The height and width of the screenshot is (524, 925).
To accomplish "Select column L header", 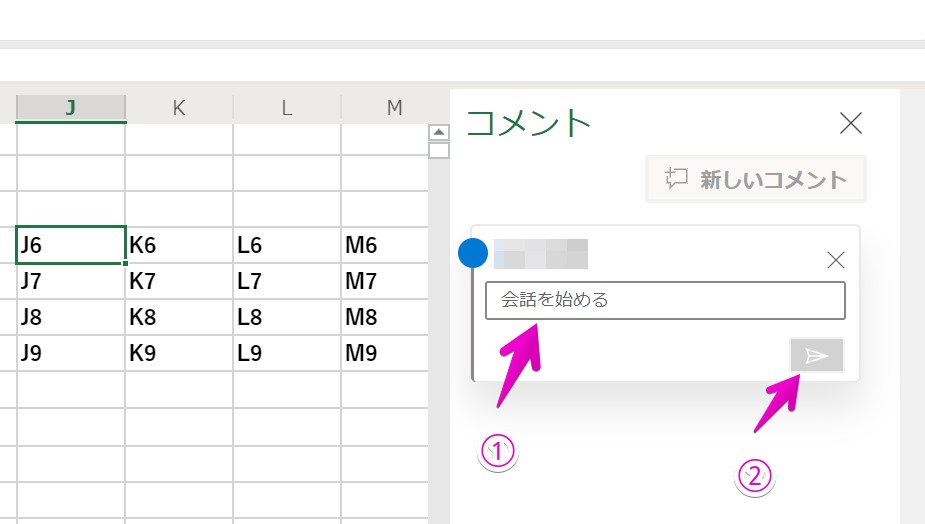I will click(287, 108).
